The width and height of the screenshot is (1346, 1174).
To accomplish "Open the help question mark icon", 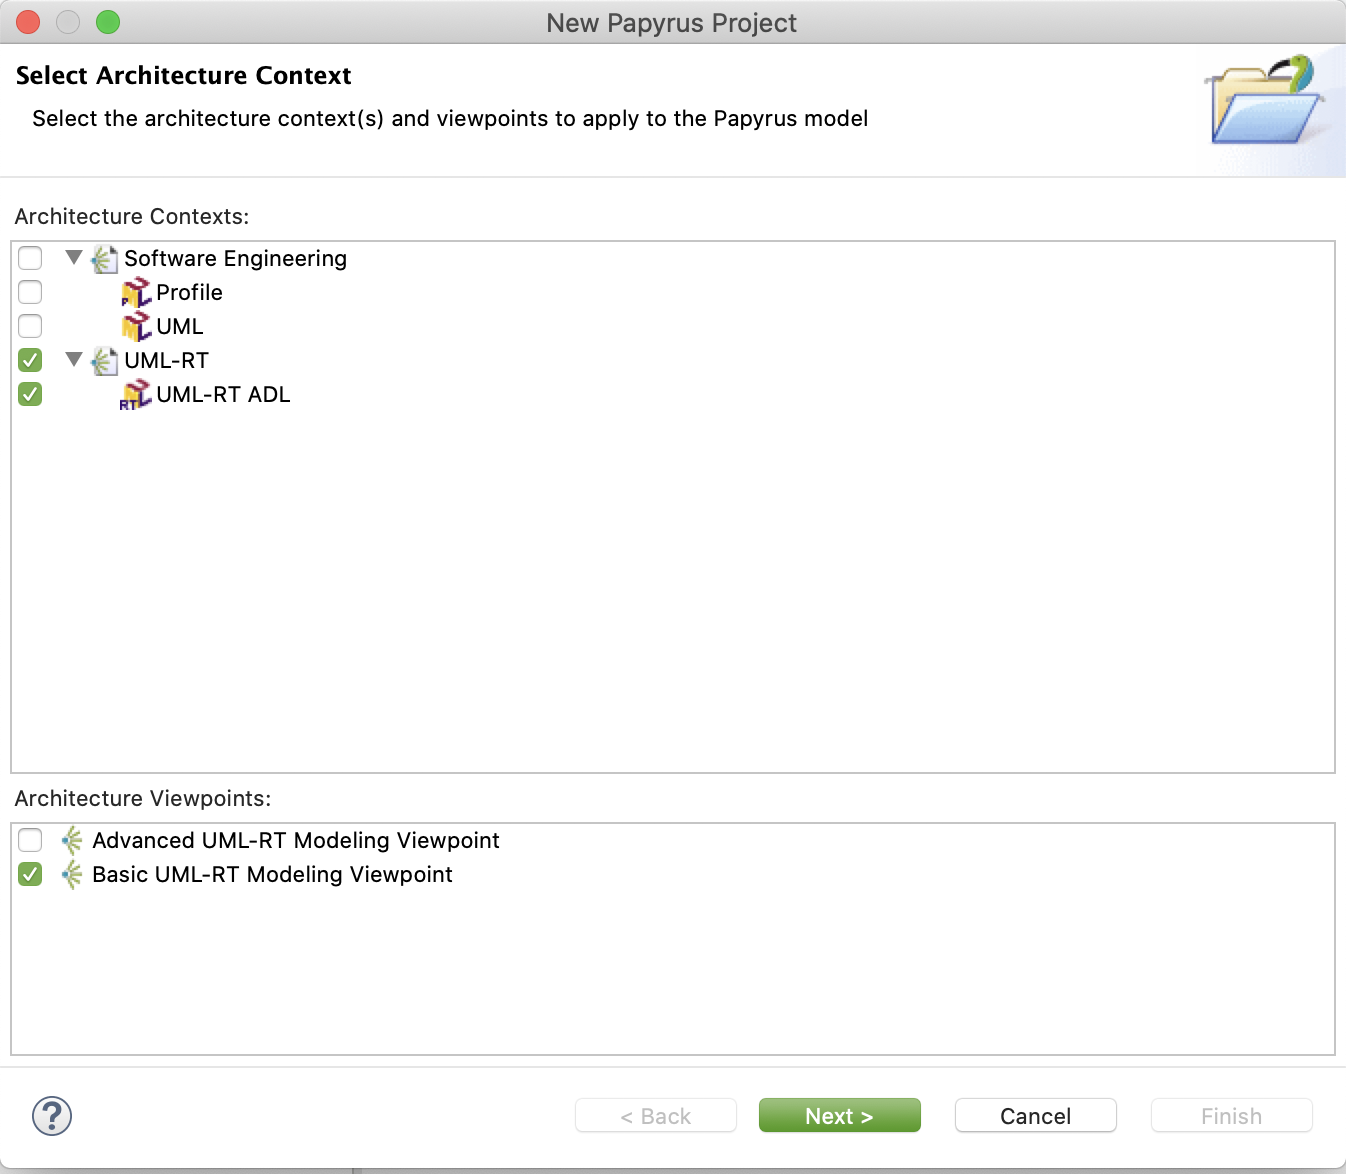I will click(52, 1116).
